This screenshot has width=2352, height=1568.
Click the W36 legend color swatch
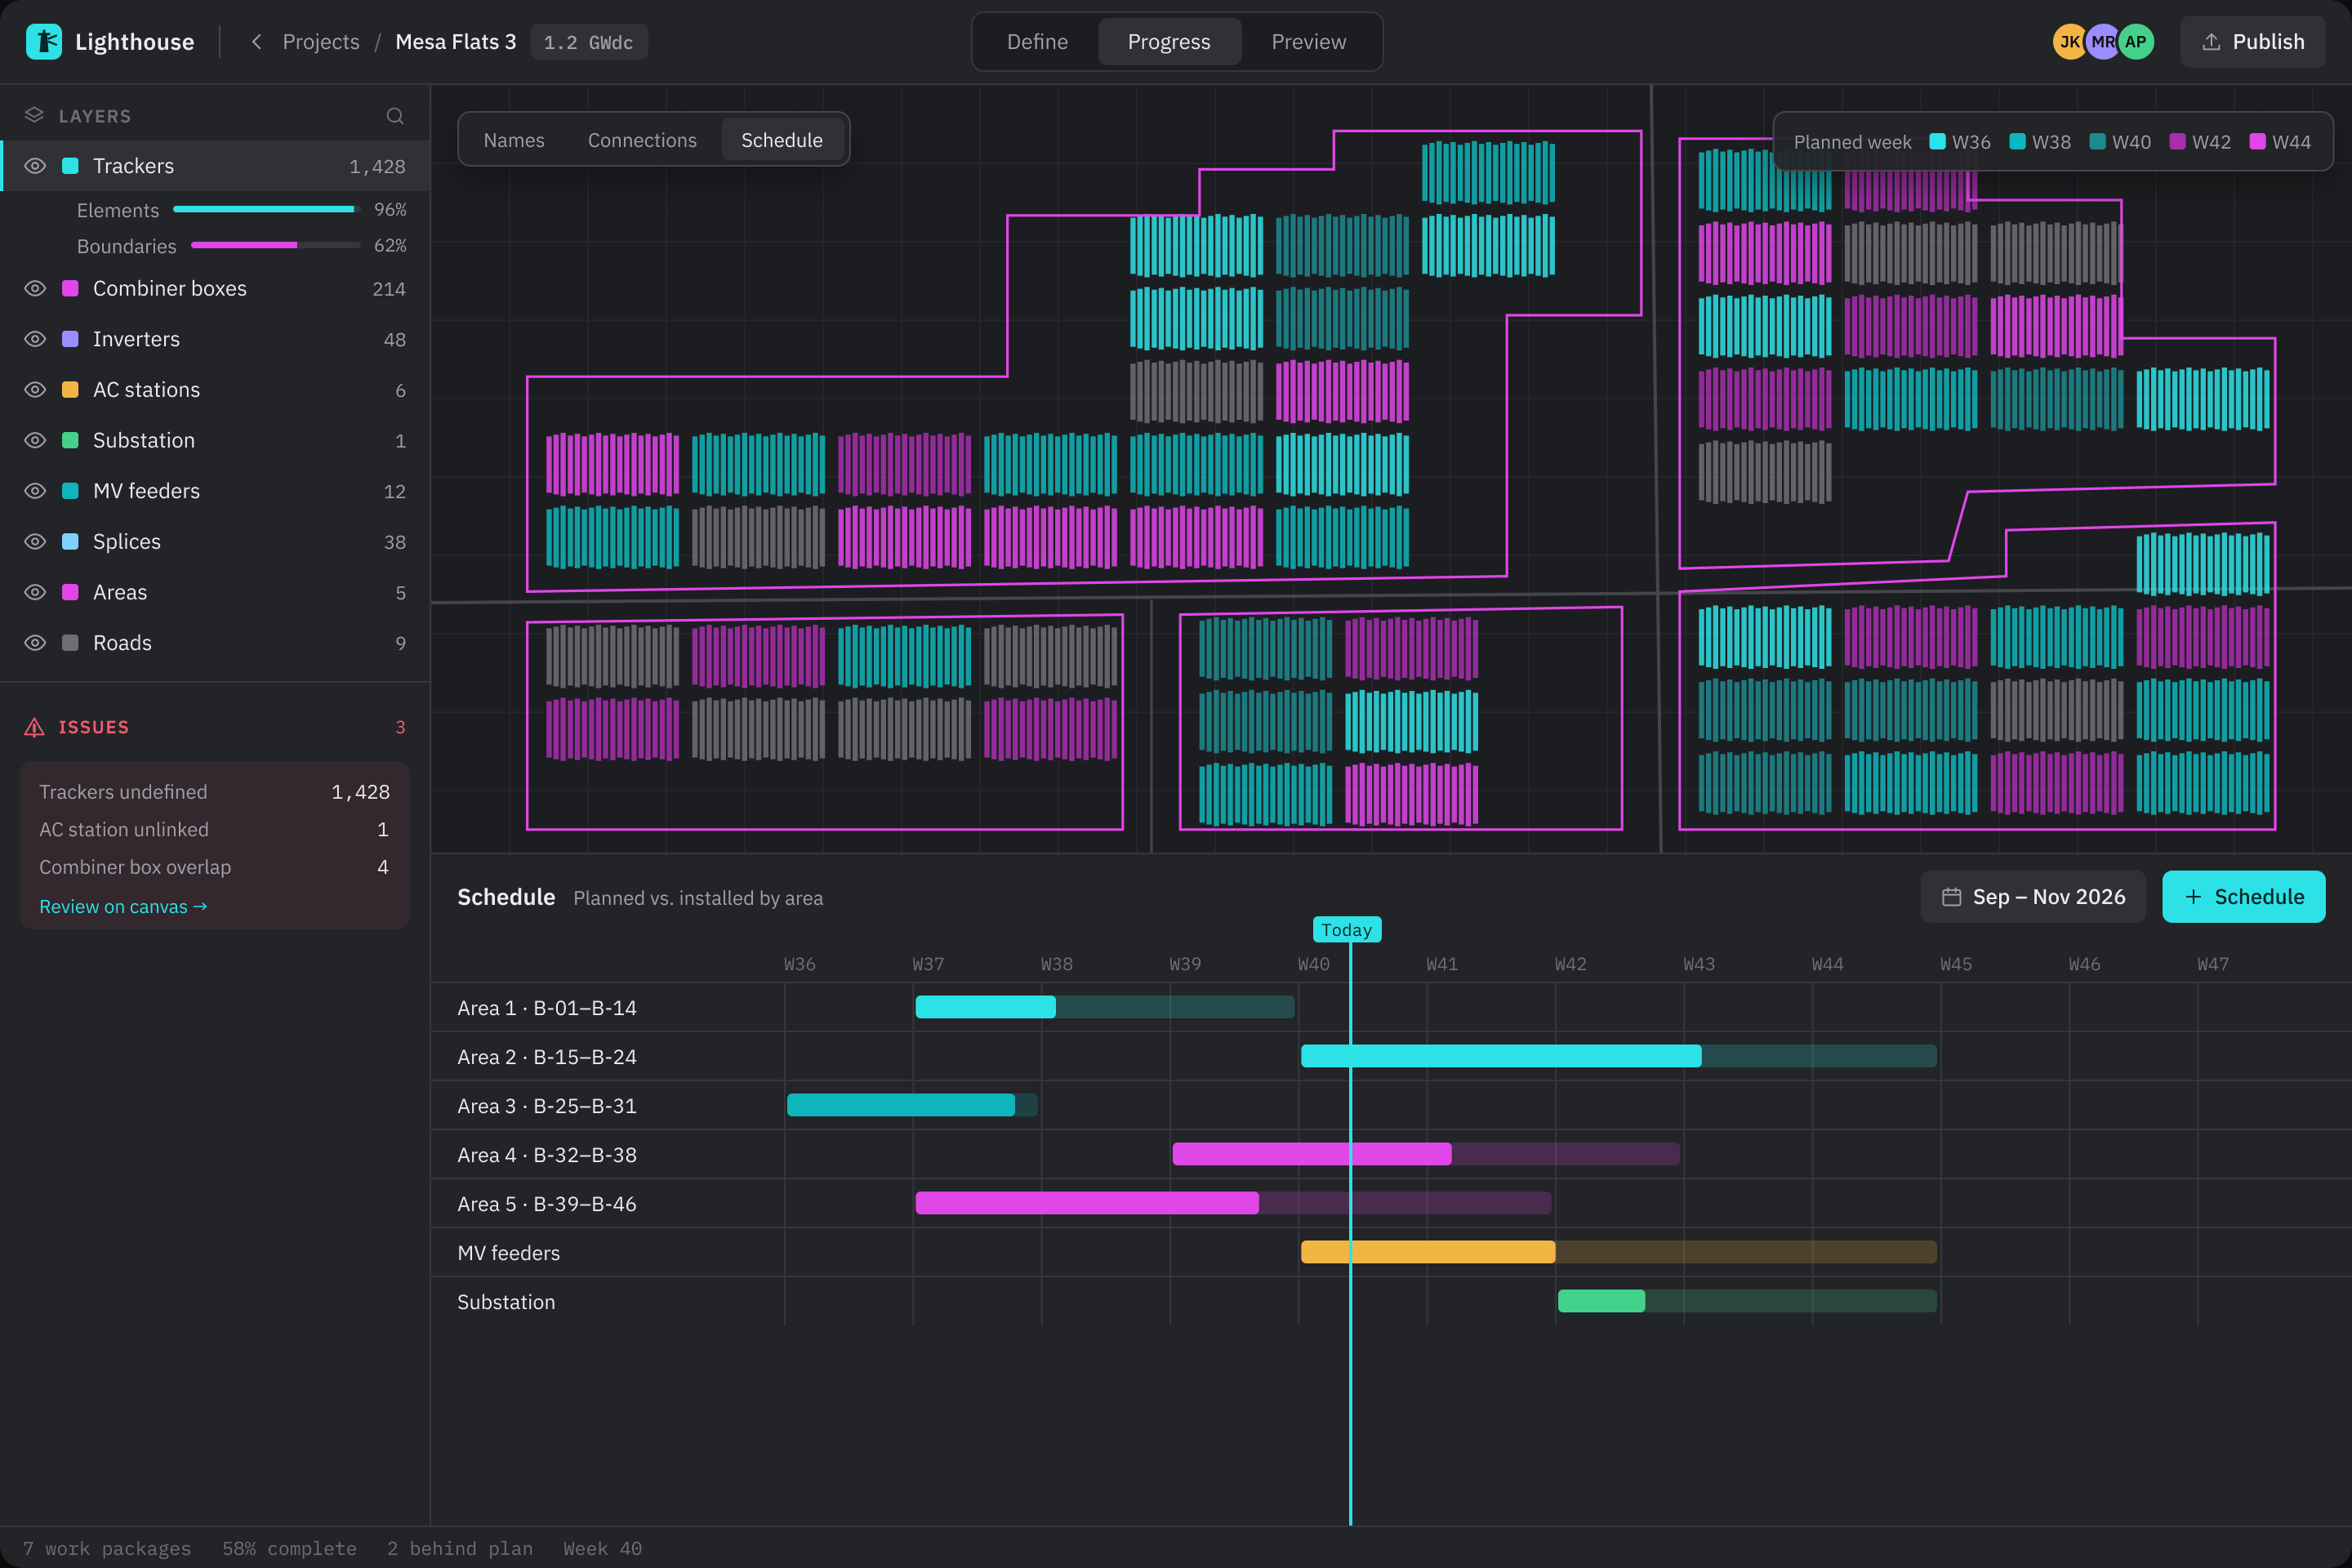[x=1936, y=142]
